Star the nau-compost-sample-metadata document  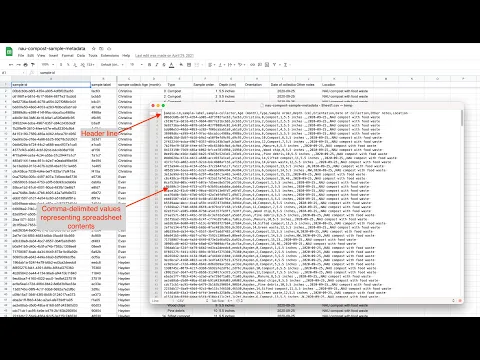[x=94, y=49]
